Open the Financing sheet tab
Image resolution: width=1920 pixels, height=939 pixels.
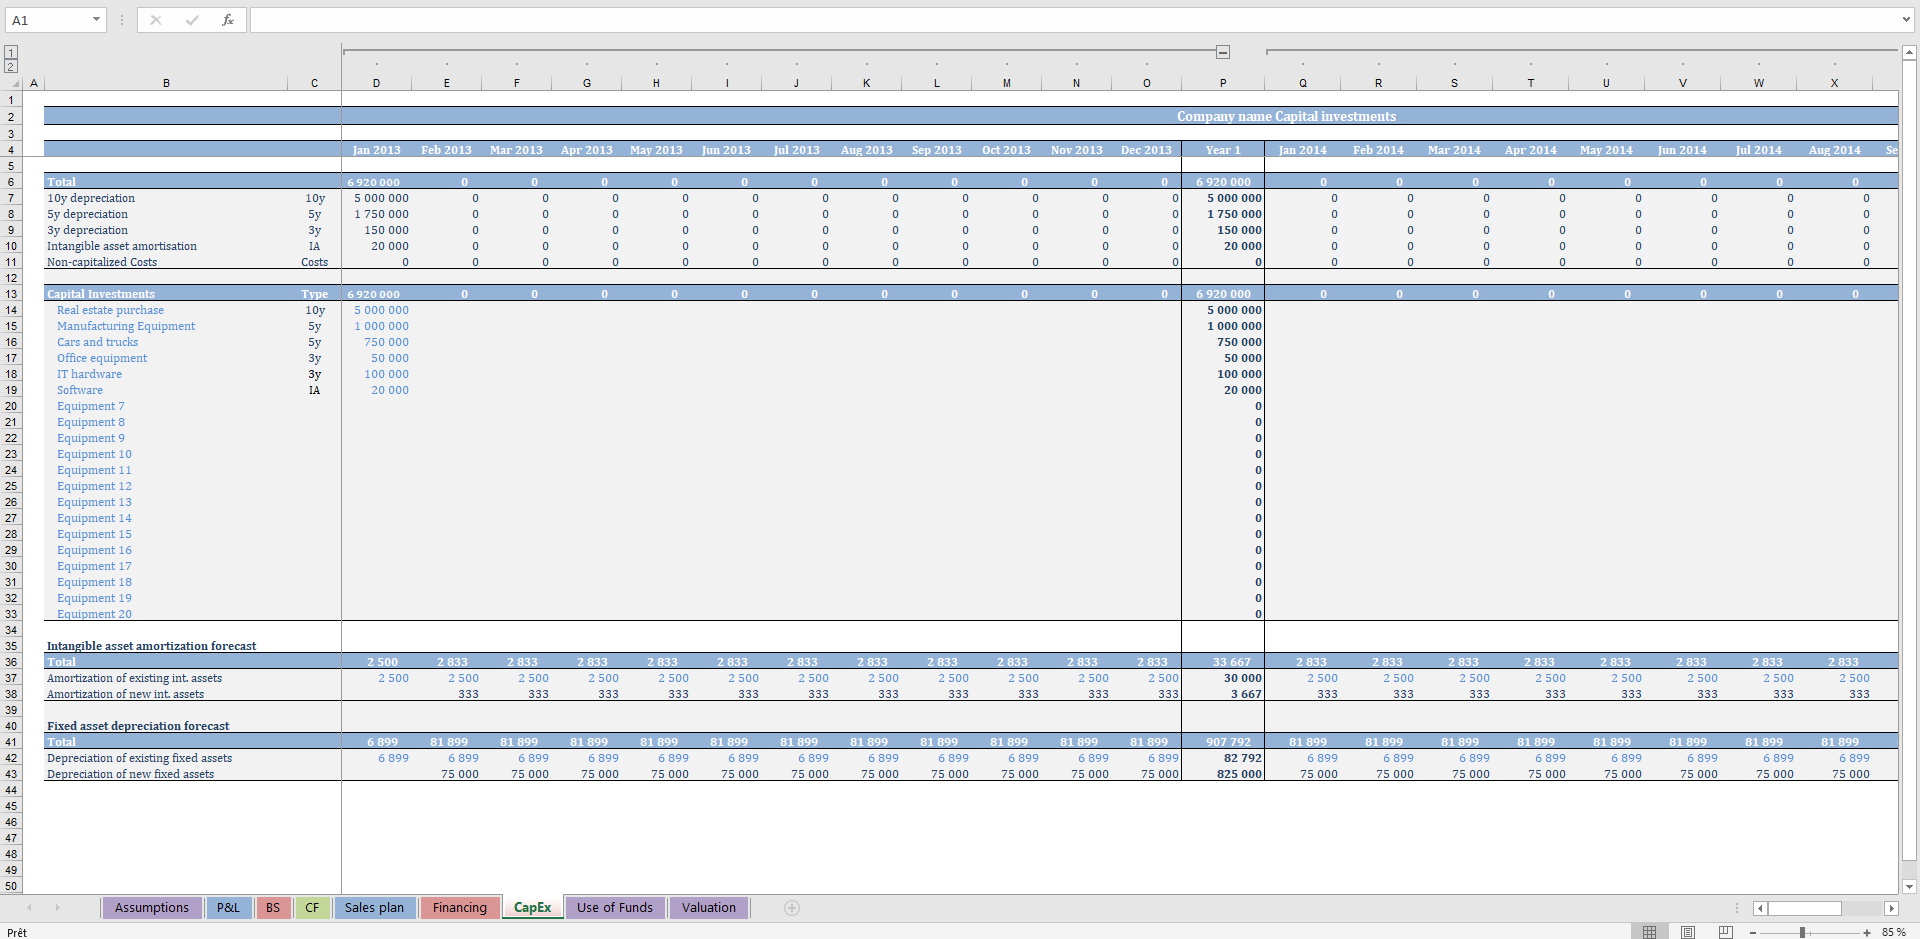(460, 908)
